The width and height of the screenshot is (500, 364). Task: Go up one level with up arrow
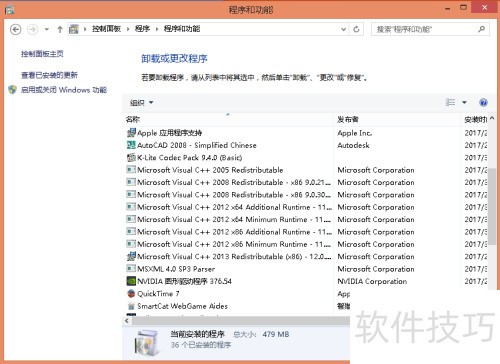point(60,29)
